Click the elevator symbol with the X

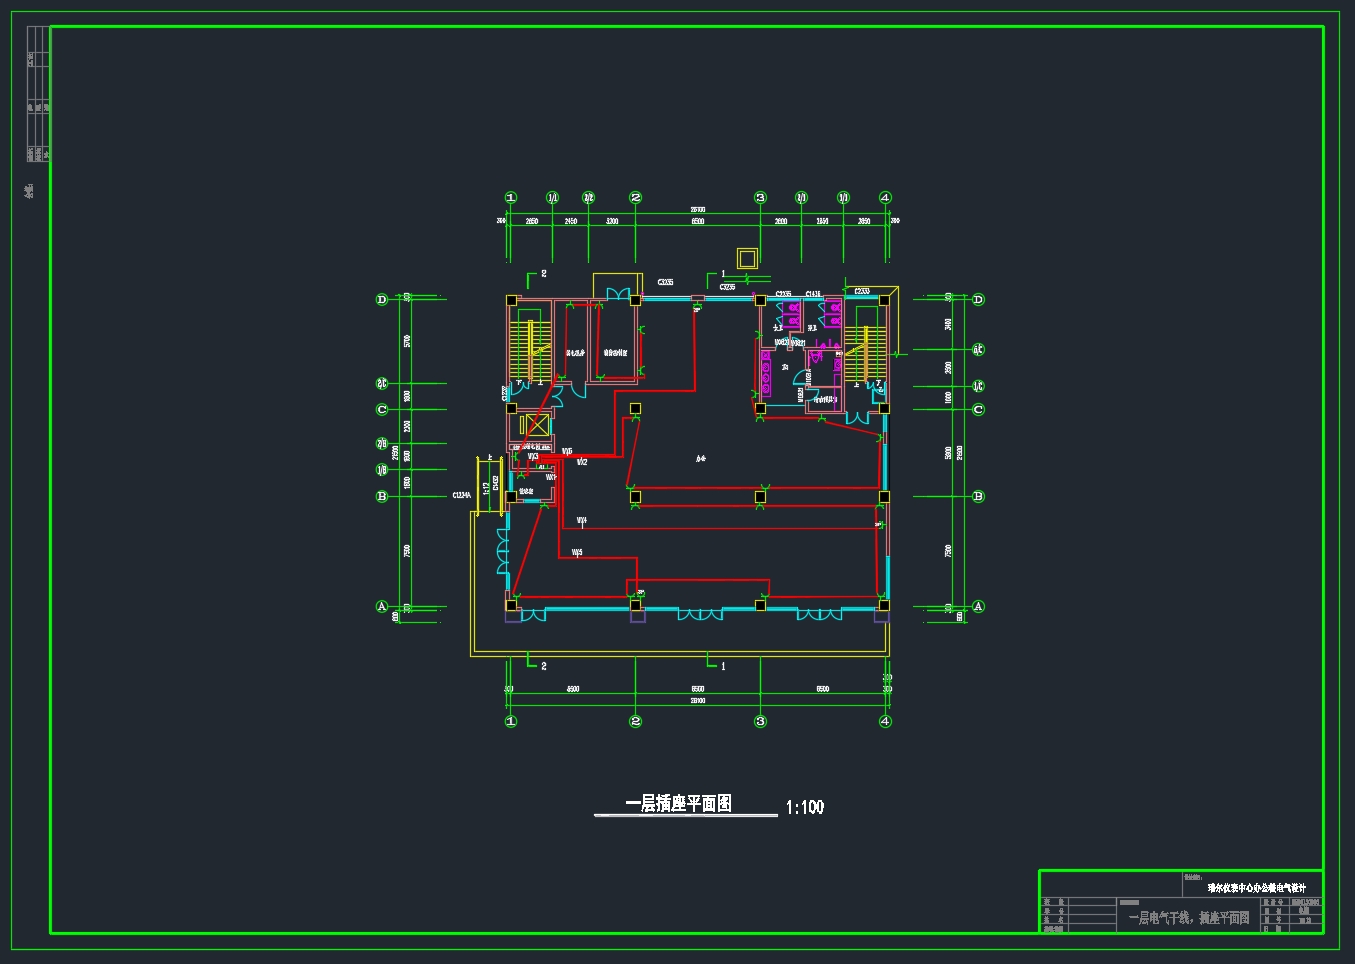coord(538,425)
